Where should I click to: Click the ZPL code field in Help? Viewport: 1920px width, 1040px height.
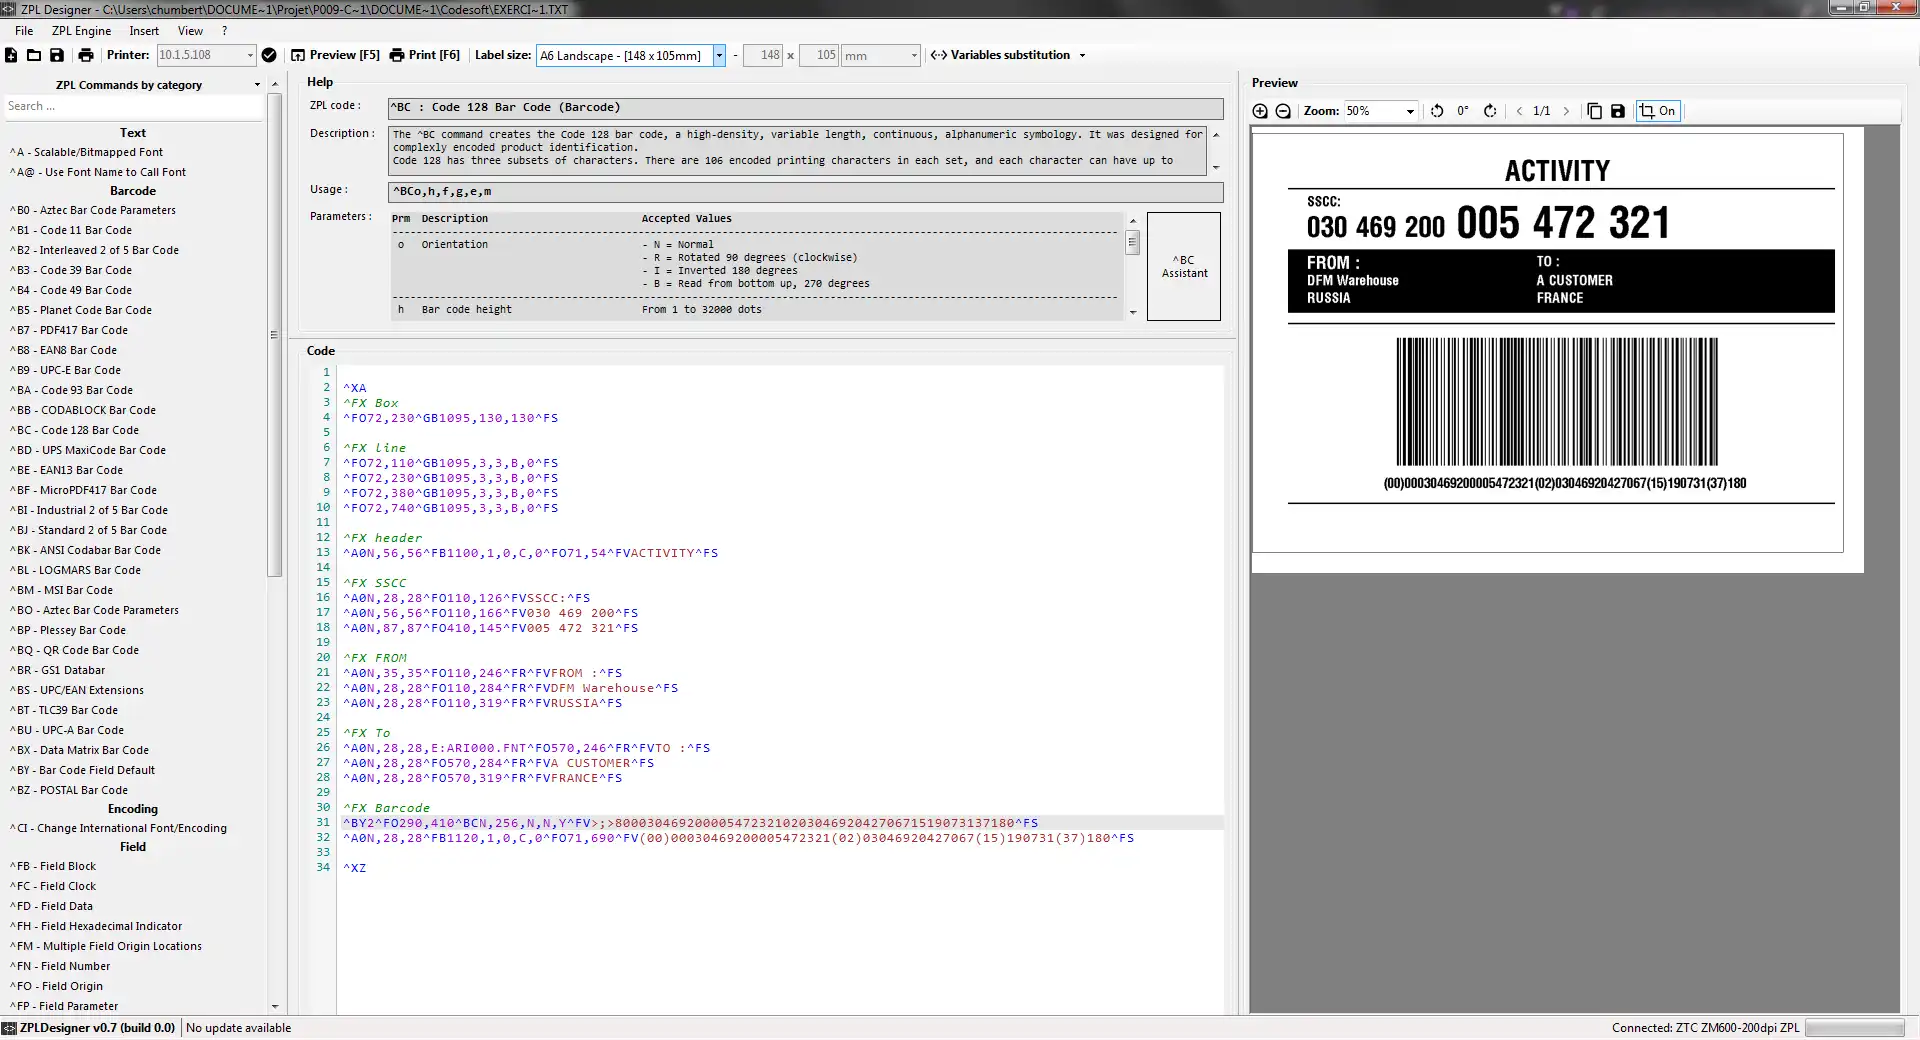point(806,108)
